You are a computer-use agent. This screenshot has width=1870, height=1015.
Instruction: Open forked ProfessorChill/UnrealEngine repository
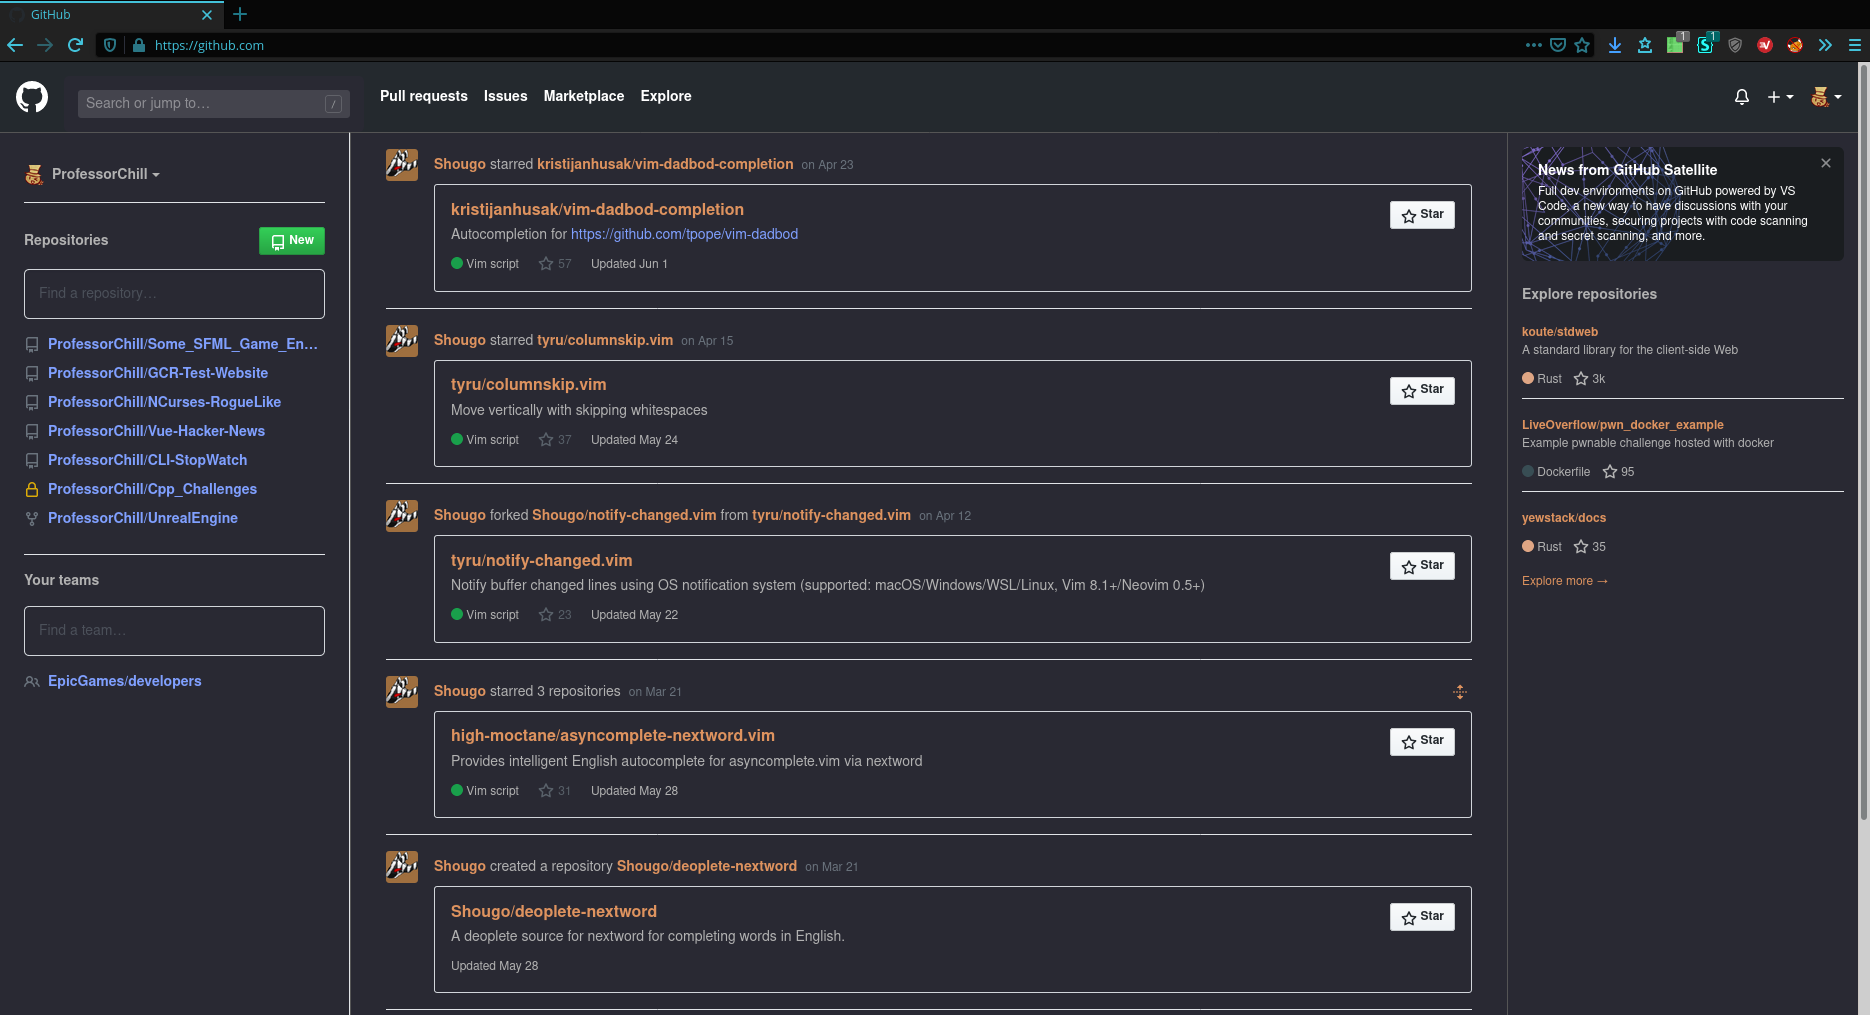coord(143,518)
